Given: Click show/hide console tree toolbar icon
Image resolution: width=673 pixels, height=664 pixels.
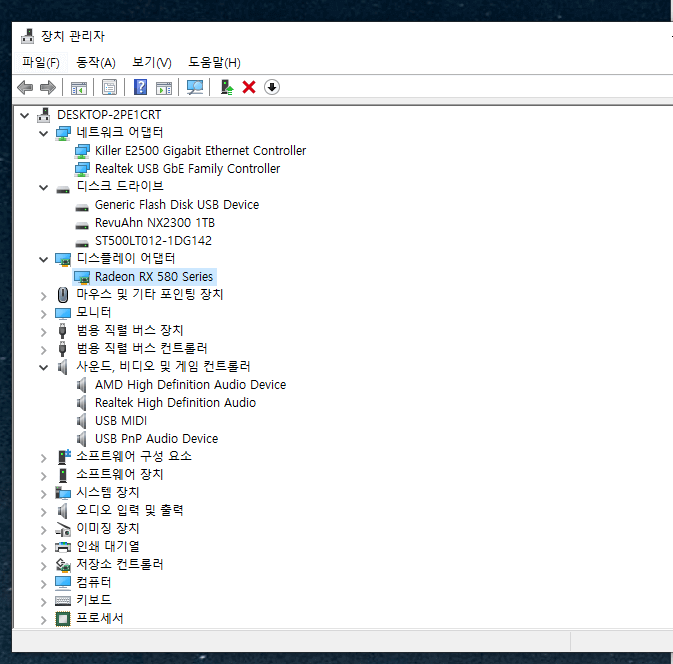Looking at the screenshot, I should 79,88.
